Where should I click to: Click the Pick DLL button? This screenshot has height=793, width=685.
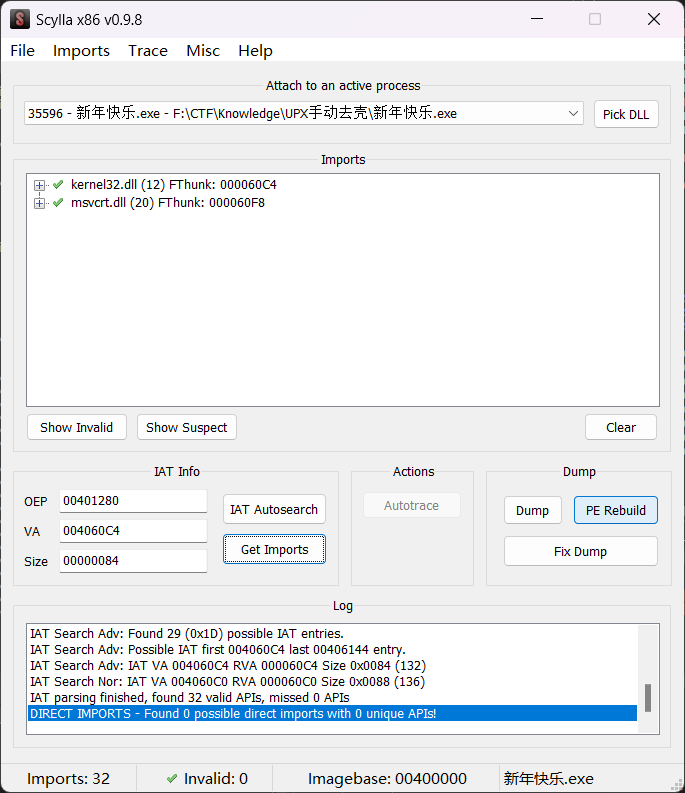coord(626,114)
